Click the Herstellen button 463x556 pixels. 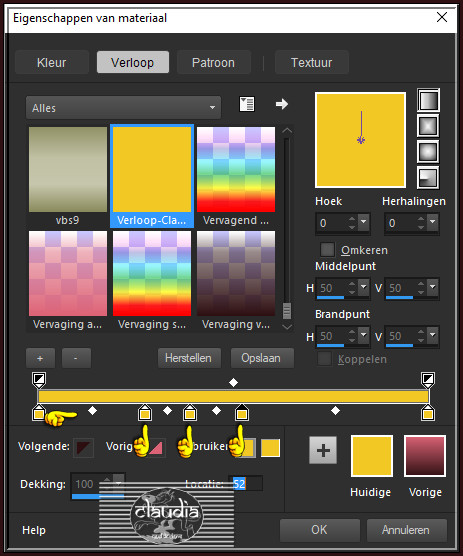pos(189,358)
